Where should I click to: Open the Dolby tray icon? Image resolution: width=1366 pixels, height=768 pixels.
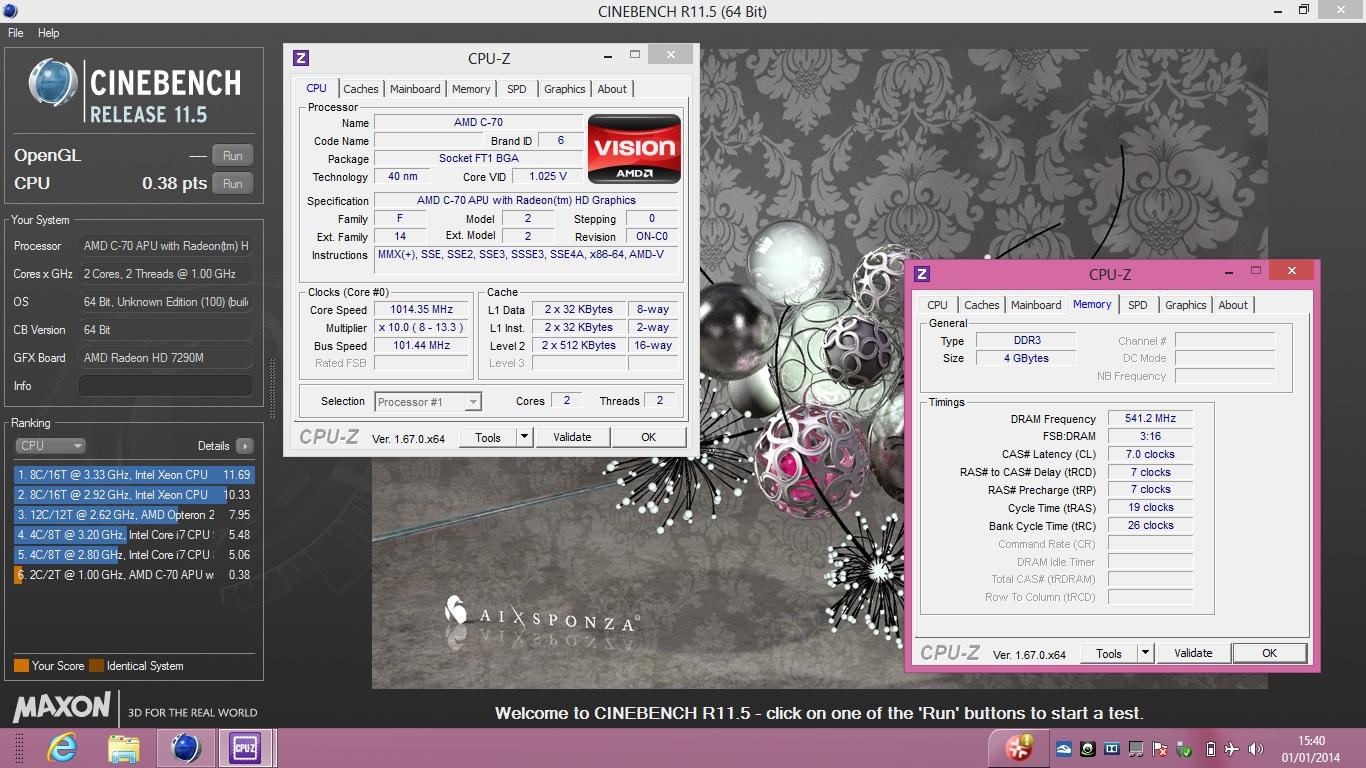click(1111, 749)
